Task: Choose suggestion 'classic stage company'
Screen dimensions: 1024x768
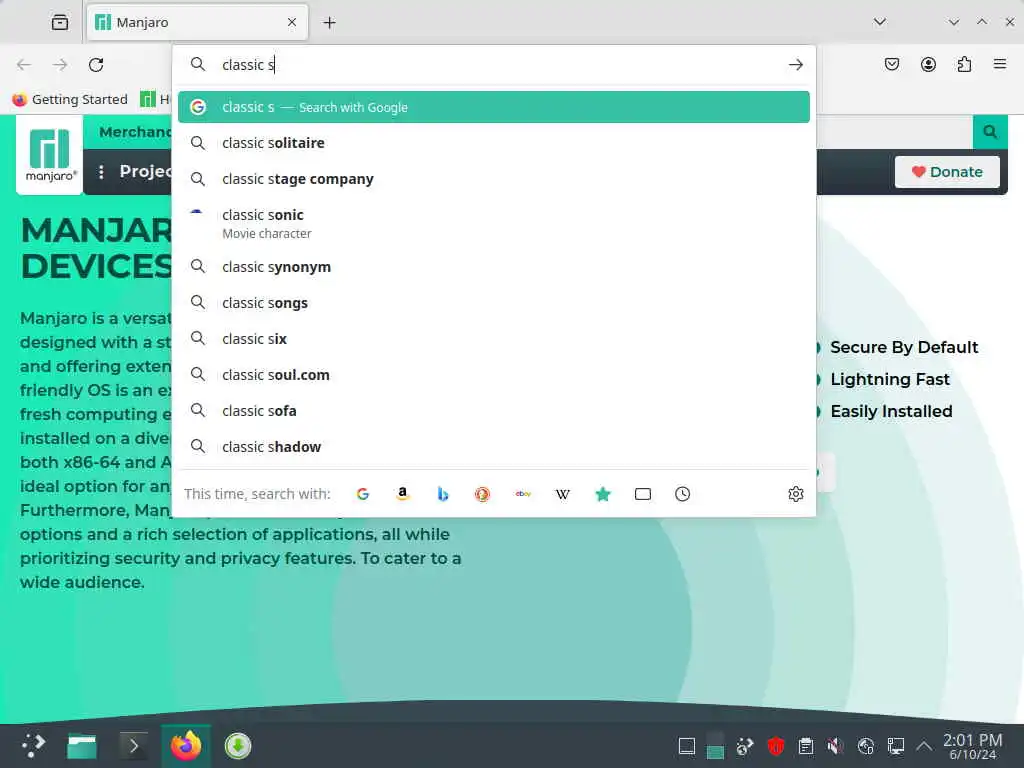Action: [494, 179]
